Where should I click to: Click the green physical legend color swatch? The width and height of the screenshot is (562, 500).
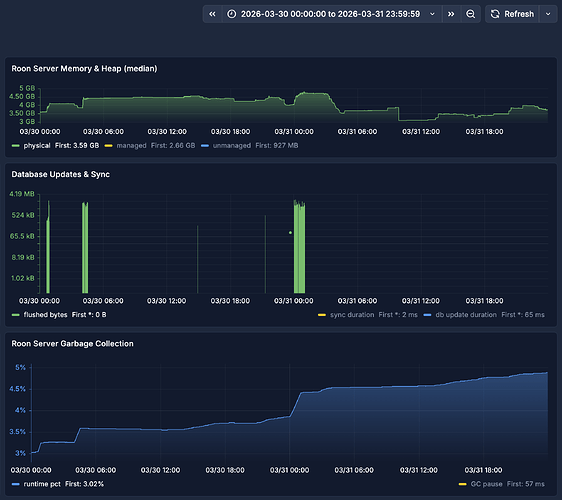15,146
